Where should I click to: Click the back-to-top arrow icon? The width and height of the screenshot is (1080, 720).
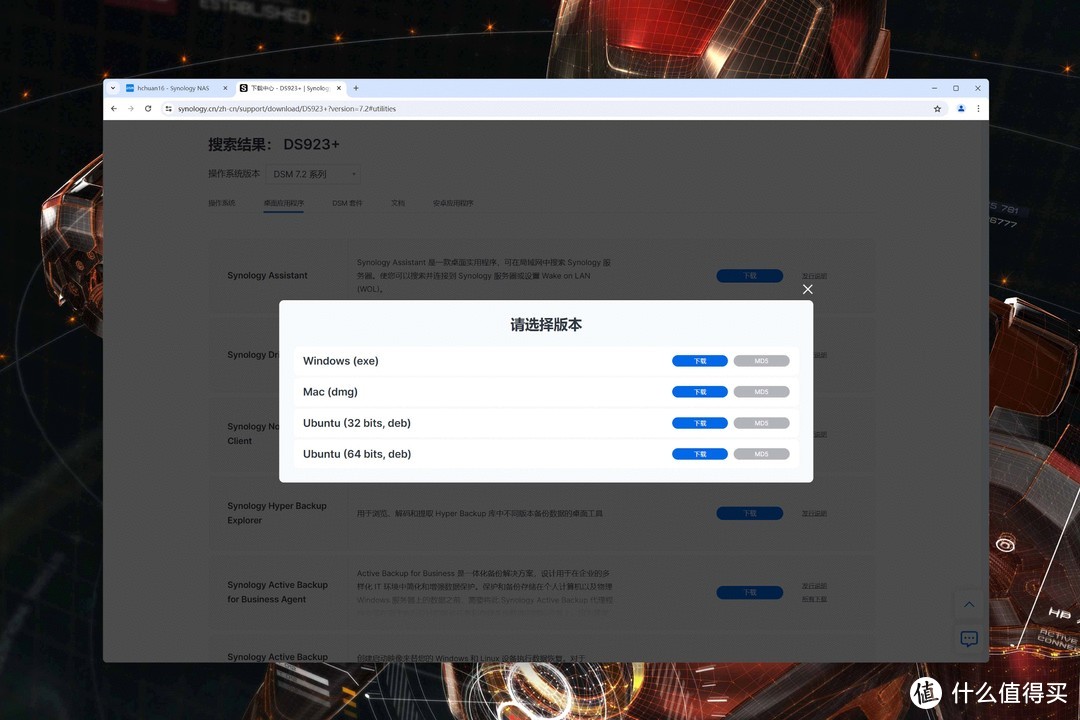pos(969,604)
